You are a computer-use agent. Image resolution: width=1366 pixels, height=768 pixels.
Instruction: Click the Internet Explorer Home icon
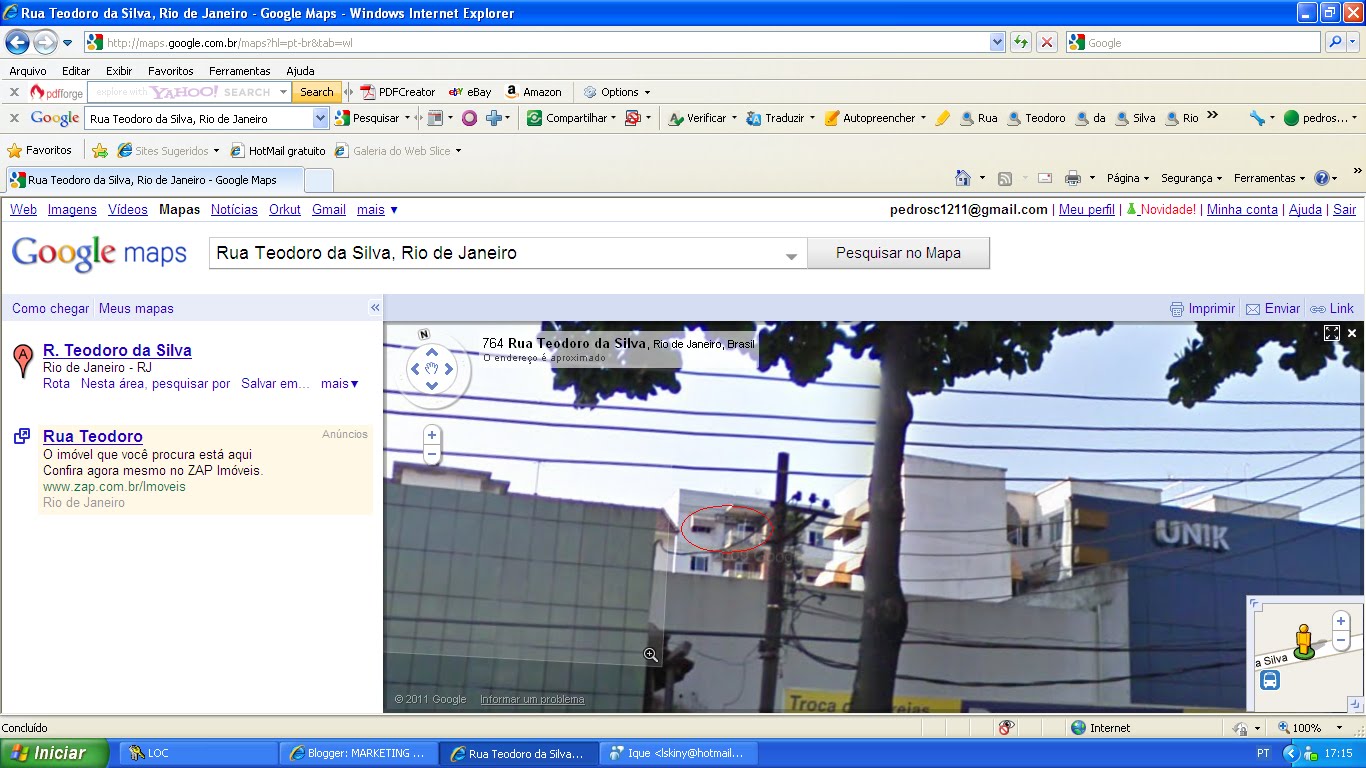pos(963,177)
